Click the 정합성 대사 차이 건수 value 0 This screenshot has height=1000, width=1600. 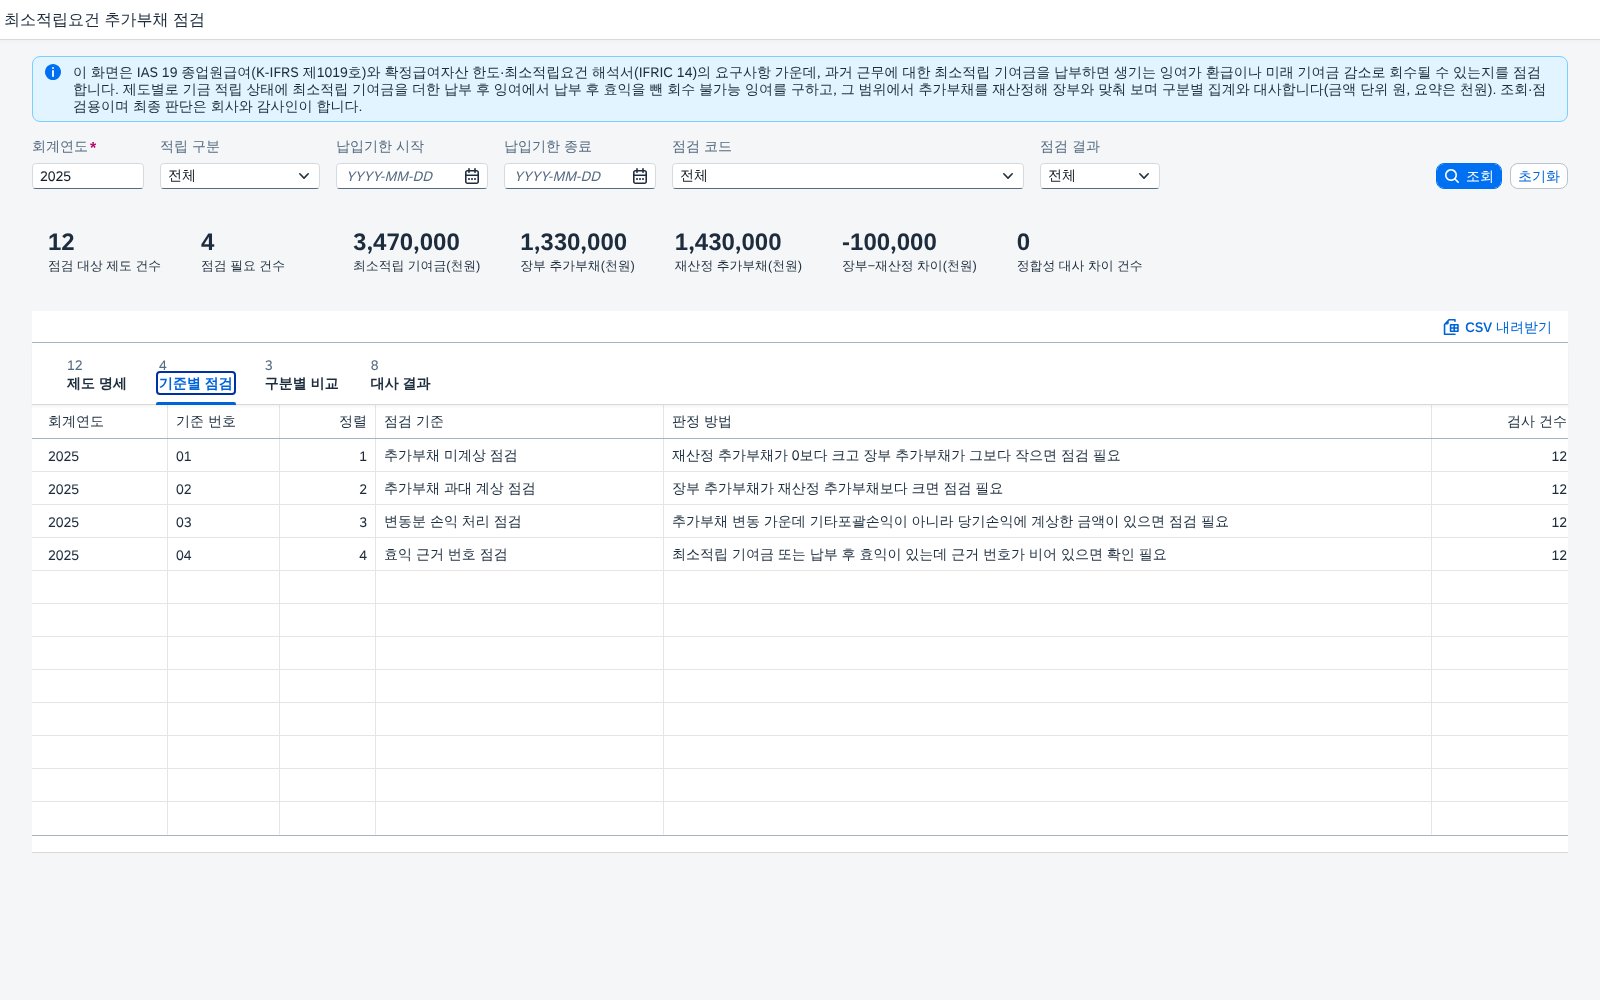click(1023, 242)
